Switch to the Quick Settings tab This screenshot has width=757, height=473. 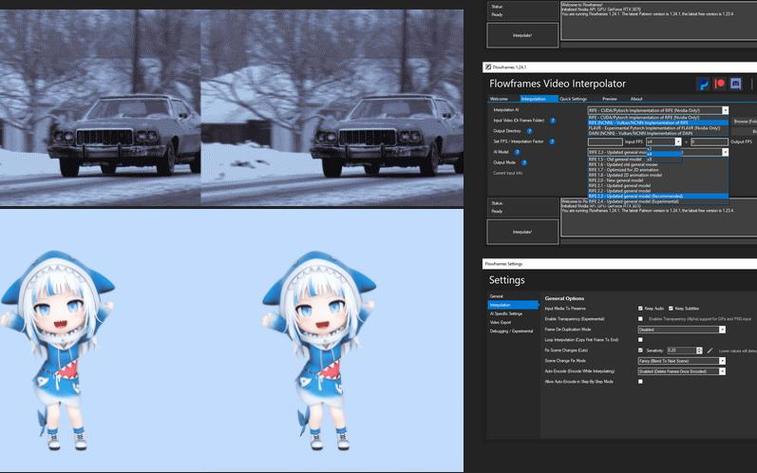573,99
